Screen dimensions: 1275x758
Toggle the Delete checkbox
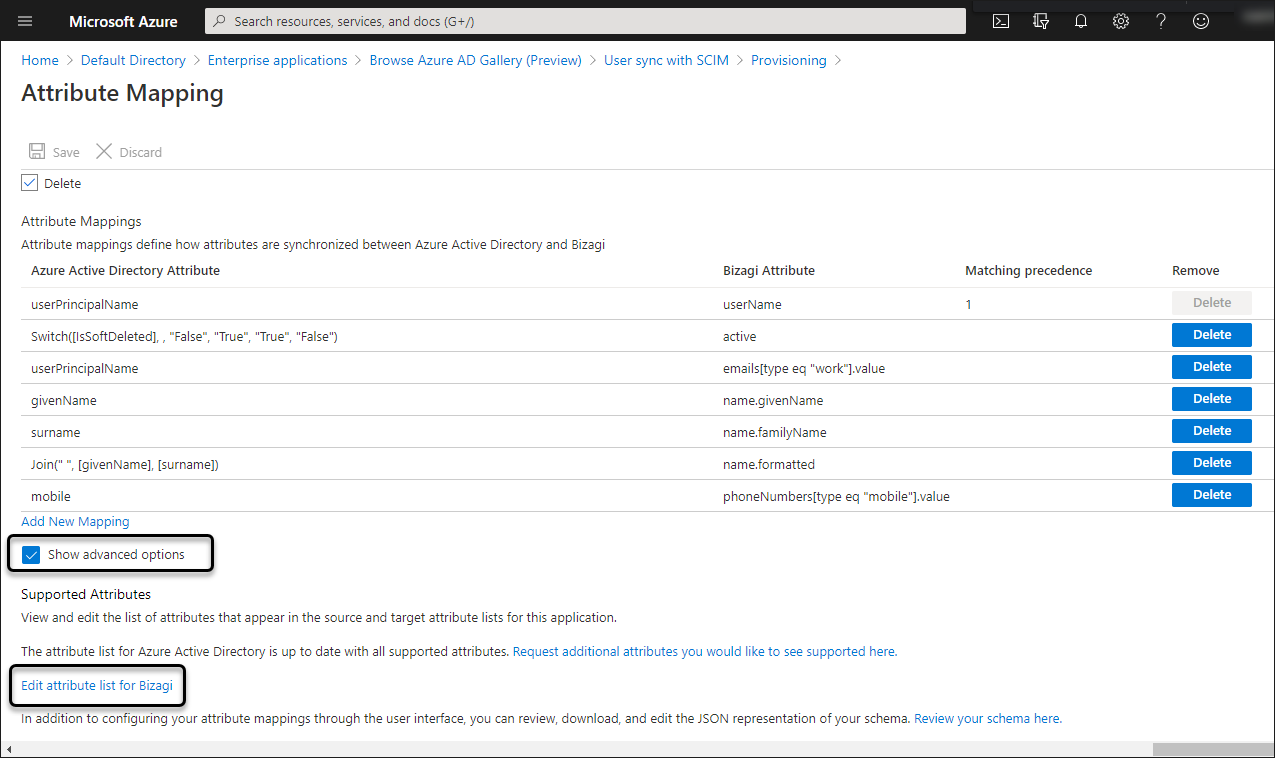[x=30, y=183]
